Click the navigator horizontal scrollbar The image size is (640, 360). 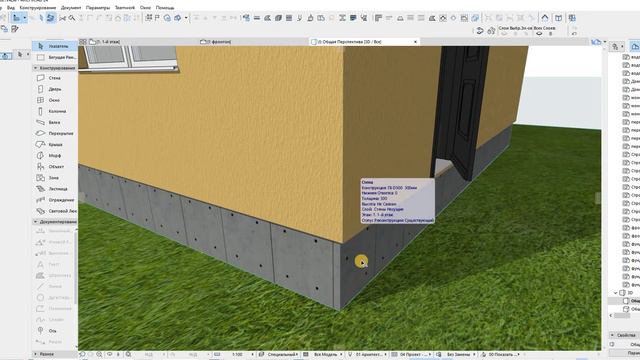click(x=622, y=316)
